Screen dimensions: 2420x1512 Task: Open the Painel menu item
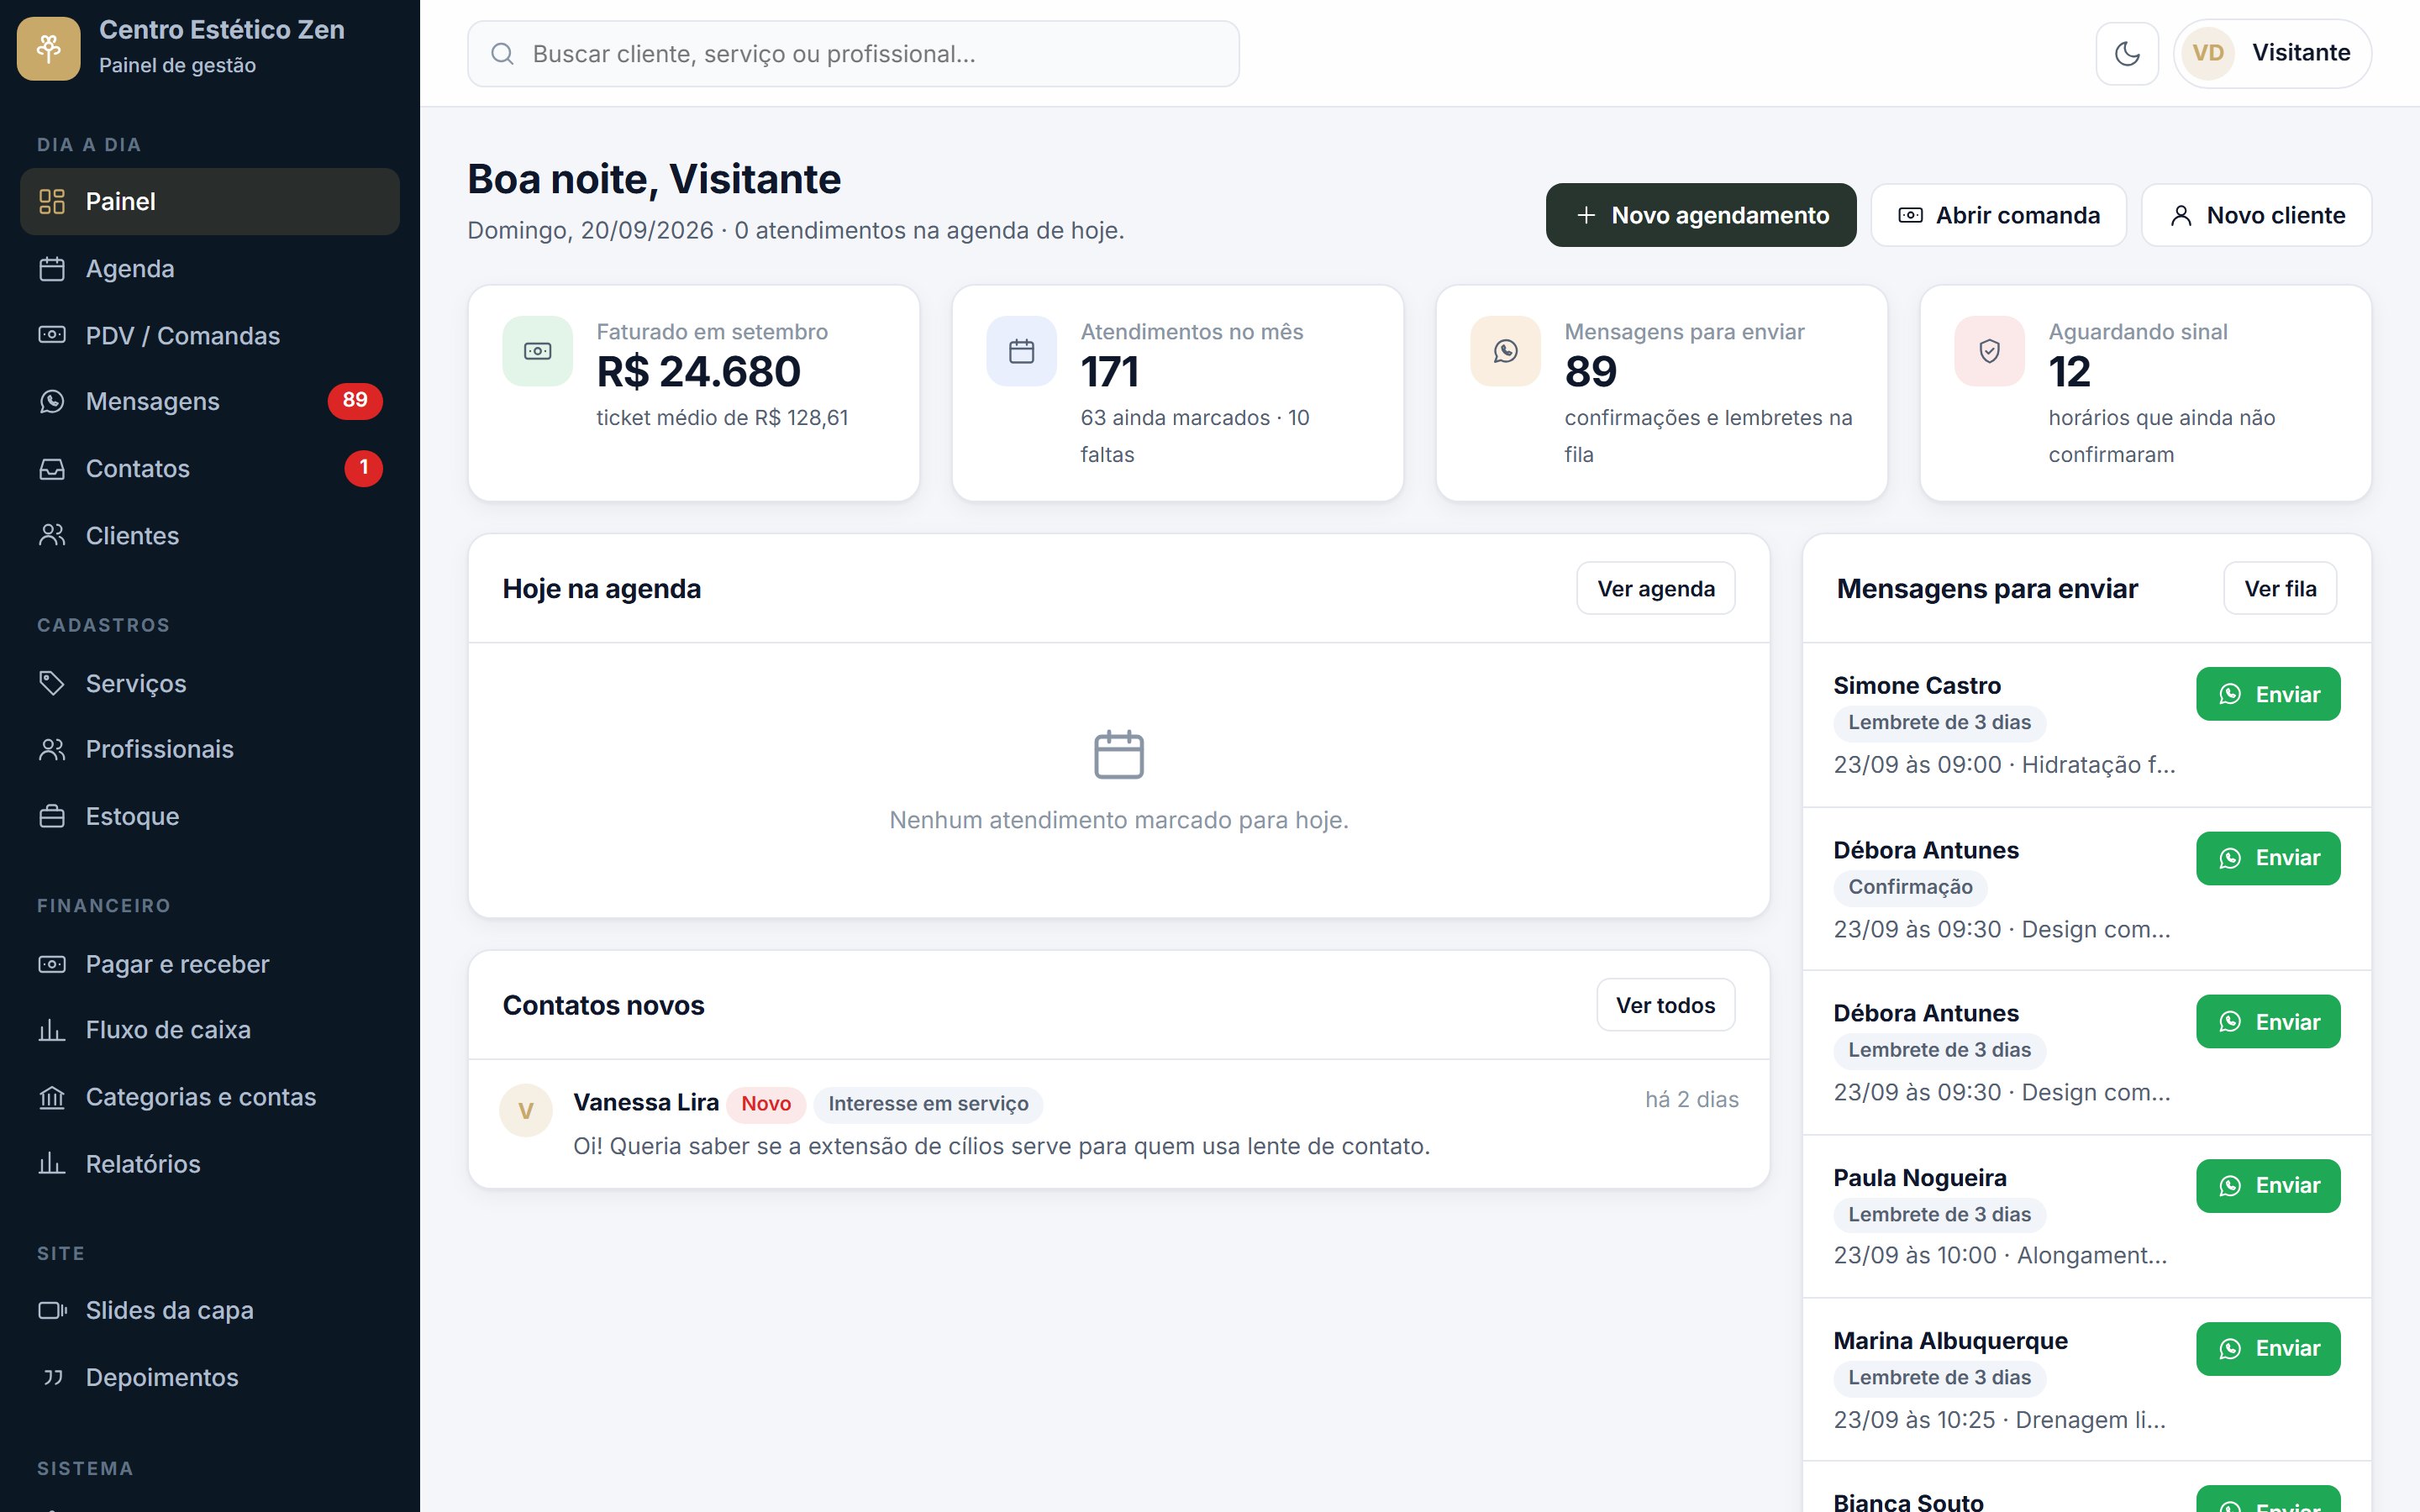pyautogui.click(x=210, y=202)
